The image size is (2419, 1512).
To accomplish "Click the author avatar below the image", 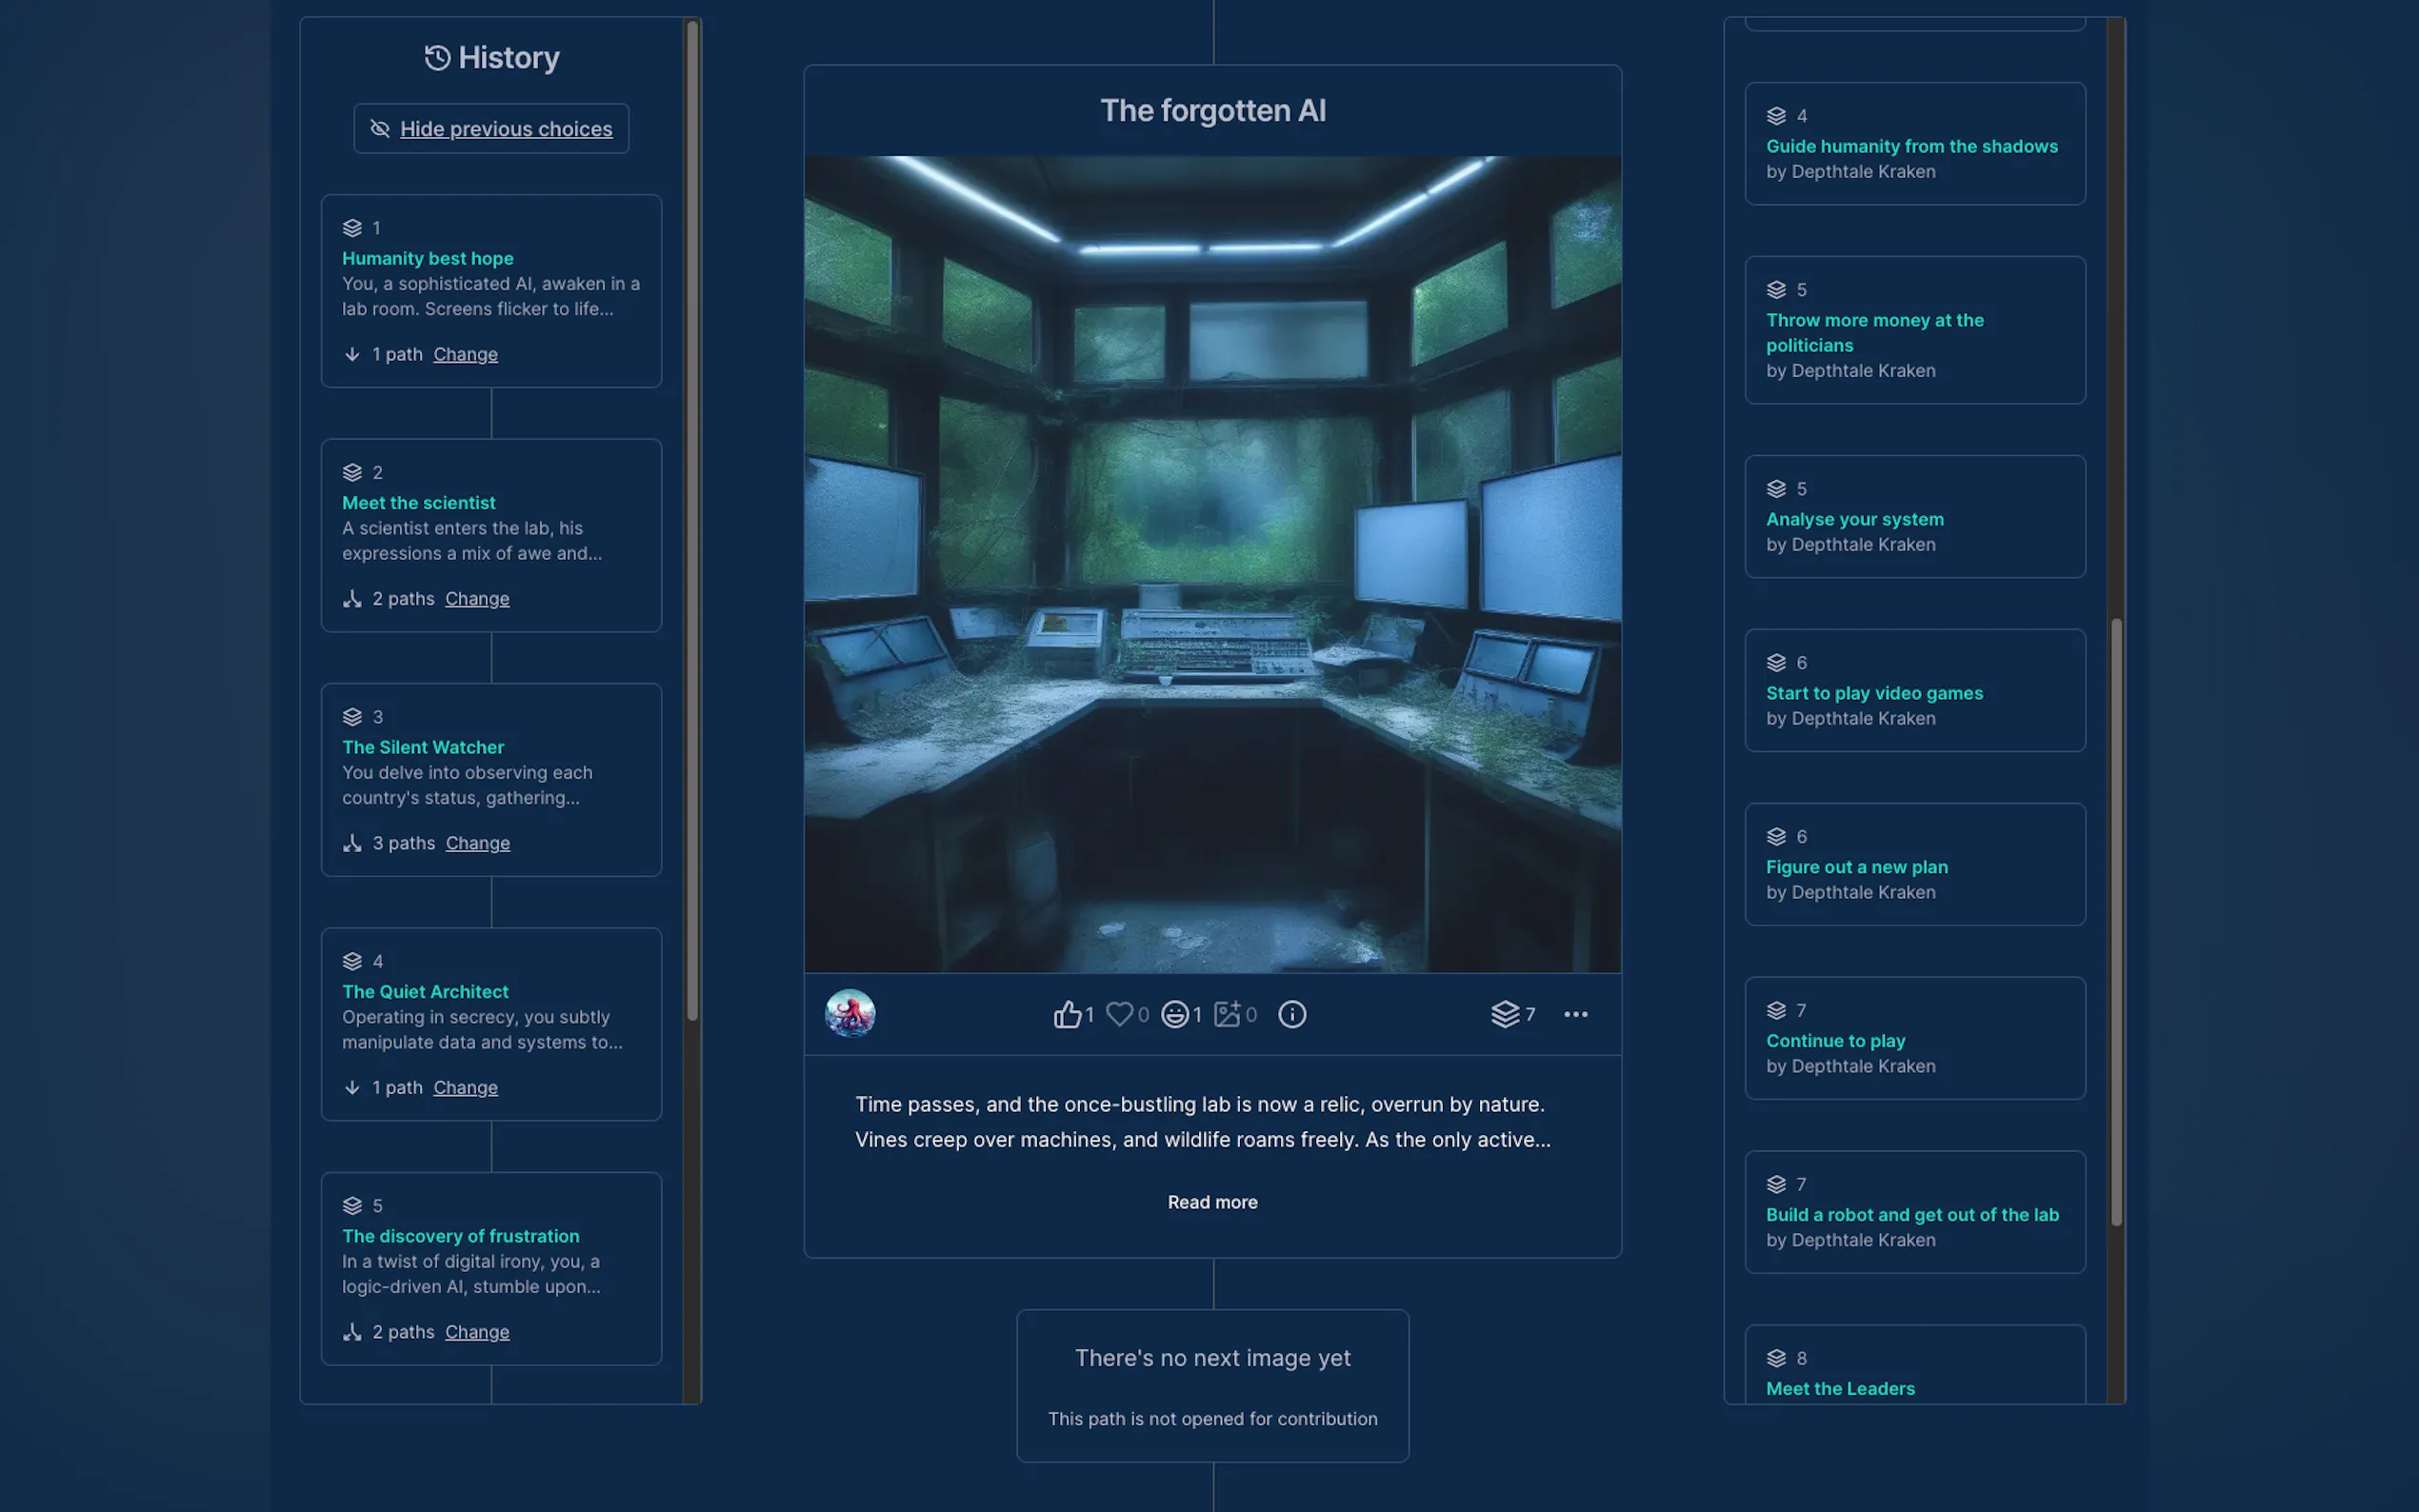I will point(850,1014).
